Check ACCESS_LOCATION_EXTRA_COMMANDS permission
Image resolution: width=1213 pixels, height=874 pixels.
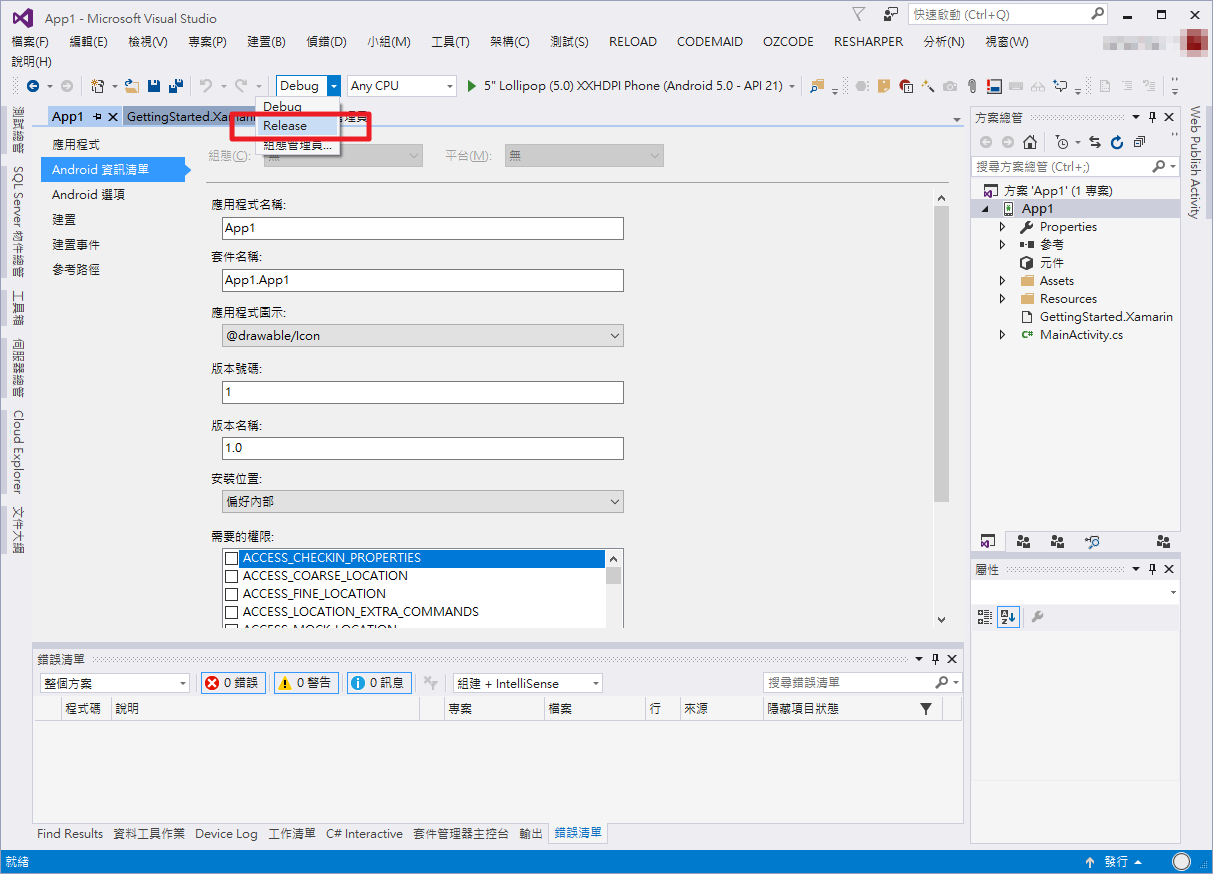(232, 612)
